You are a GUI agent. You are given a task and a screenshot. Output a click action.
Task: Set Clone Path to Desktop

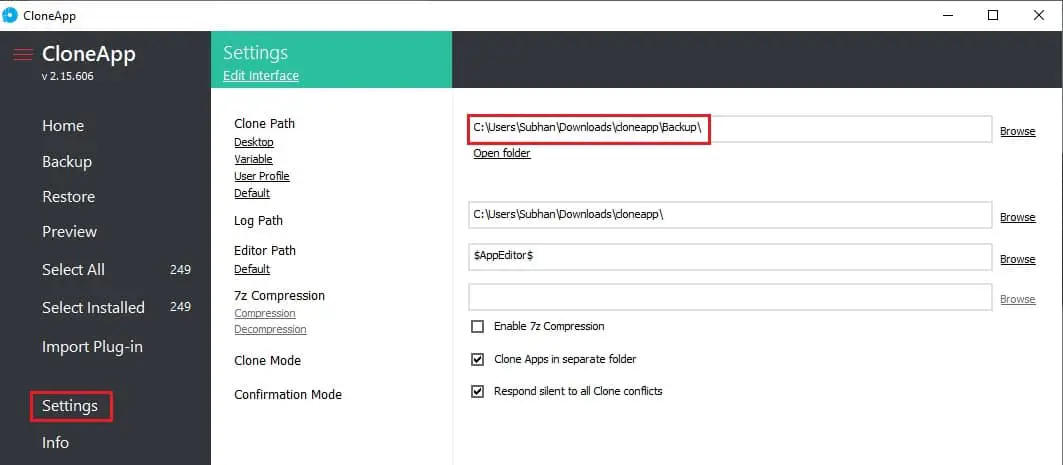pyautogui.click(x=254, y=142)
